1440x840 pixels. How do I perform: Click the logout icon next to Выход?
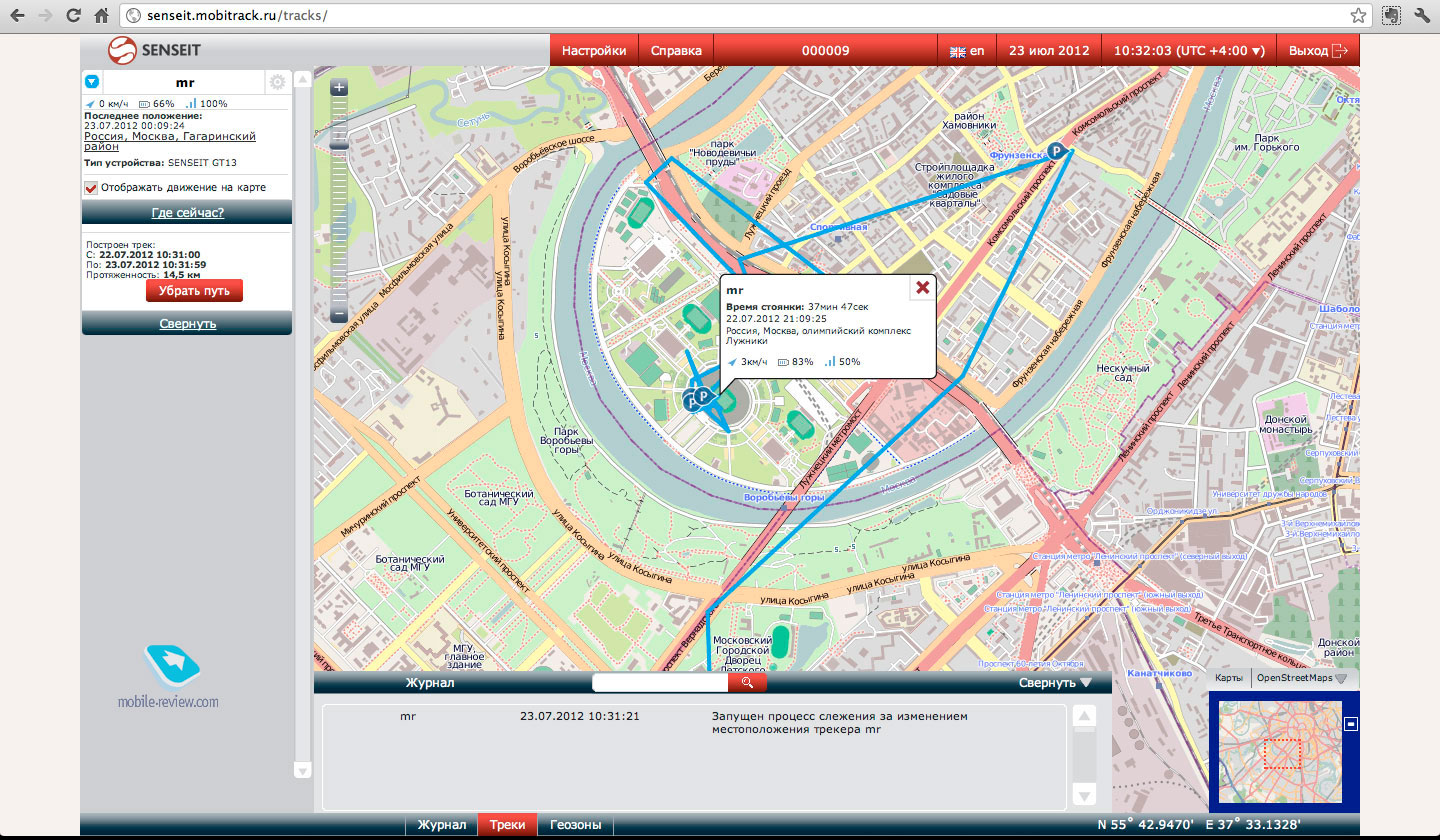click(1341, 51)
